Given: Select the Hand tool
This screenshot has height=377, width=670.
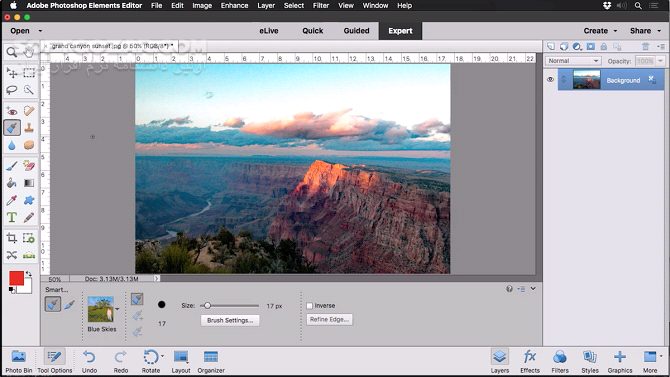Looking at the screenshot, I should tap(29, 52).
